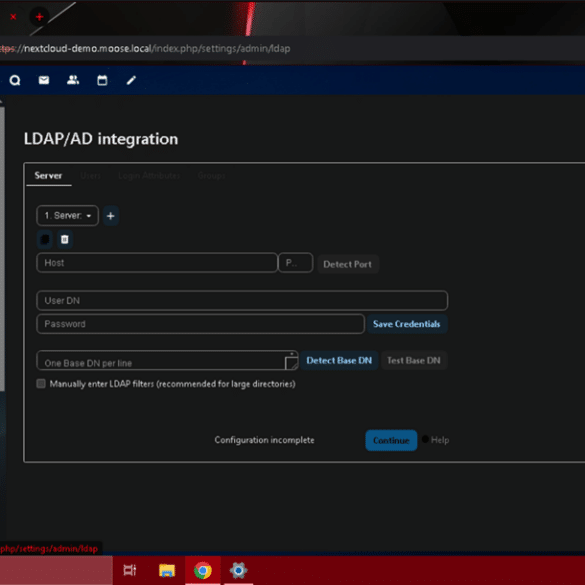Focus the User DN input field
Viewport: 585px width, 585px height.
(242, 300)
